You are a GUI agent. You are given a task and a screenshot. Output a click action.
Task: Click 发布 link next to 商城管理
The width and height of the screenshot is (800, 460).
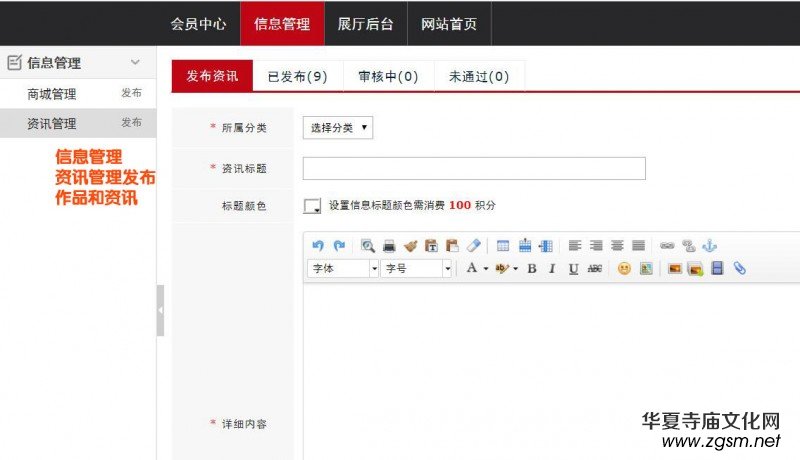[131, 94]
